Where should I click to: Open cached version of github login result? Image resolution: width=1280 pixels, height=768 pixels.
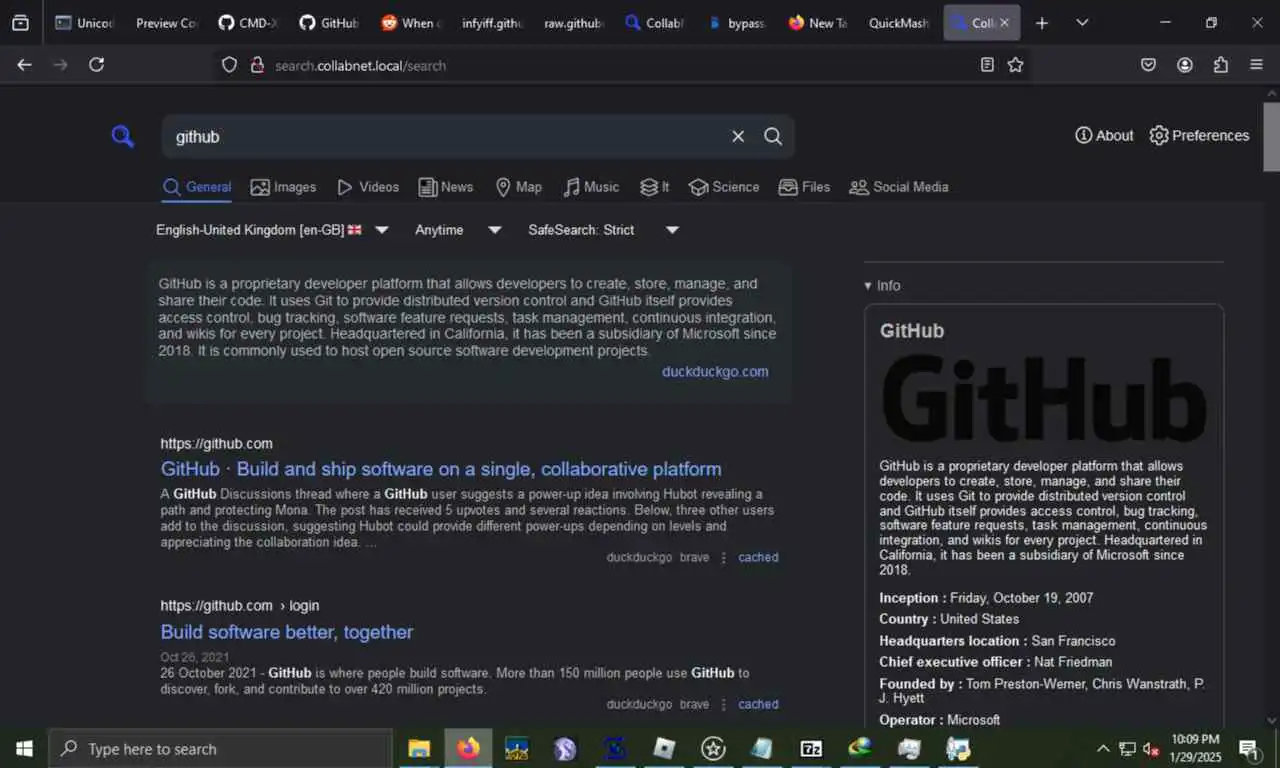coord(758,704)
